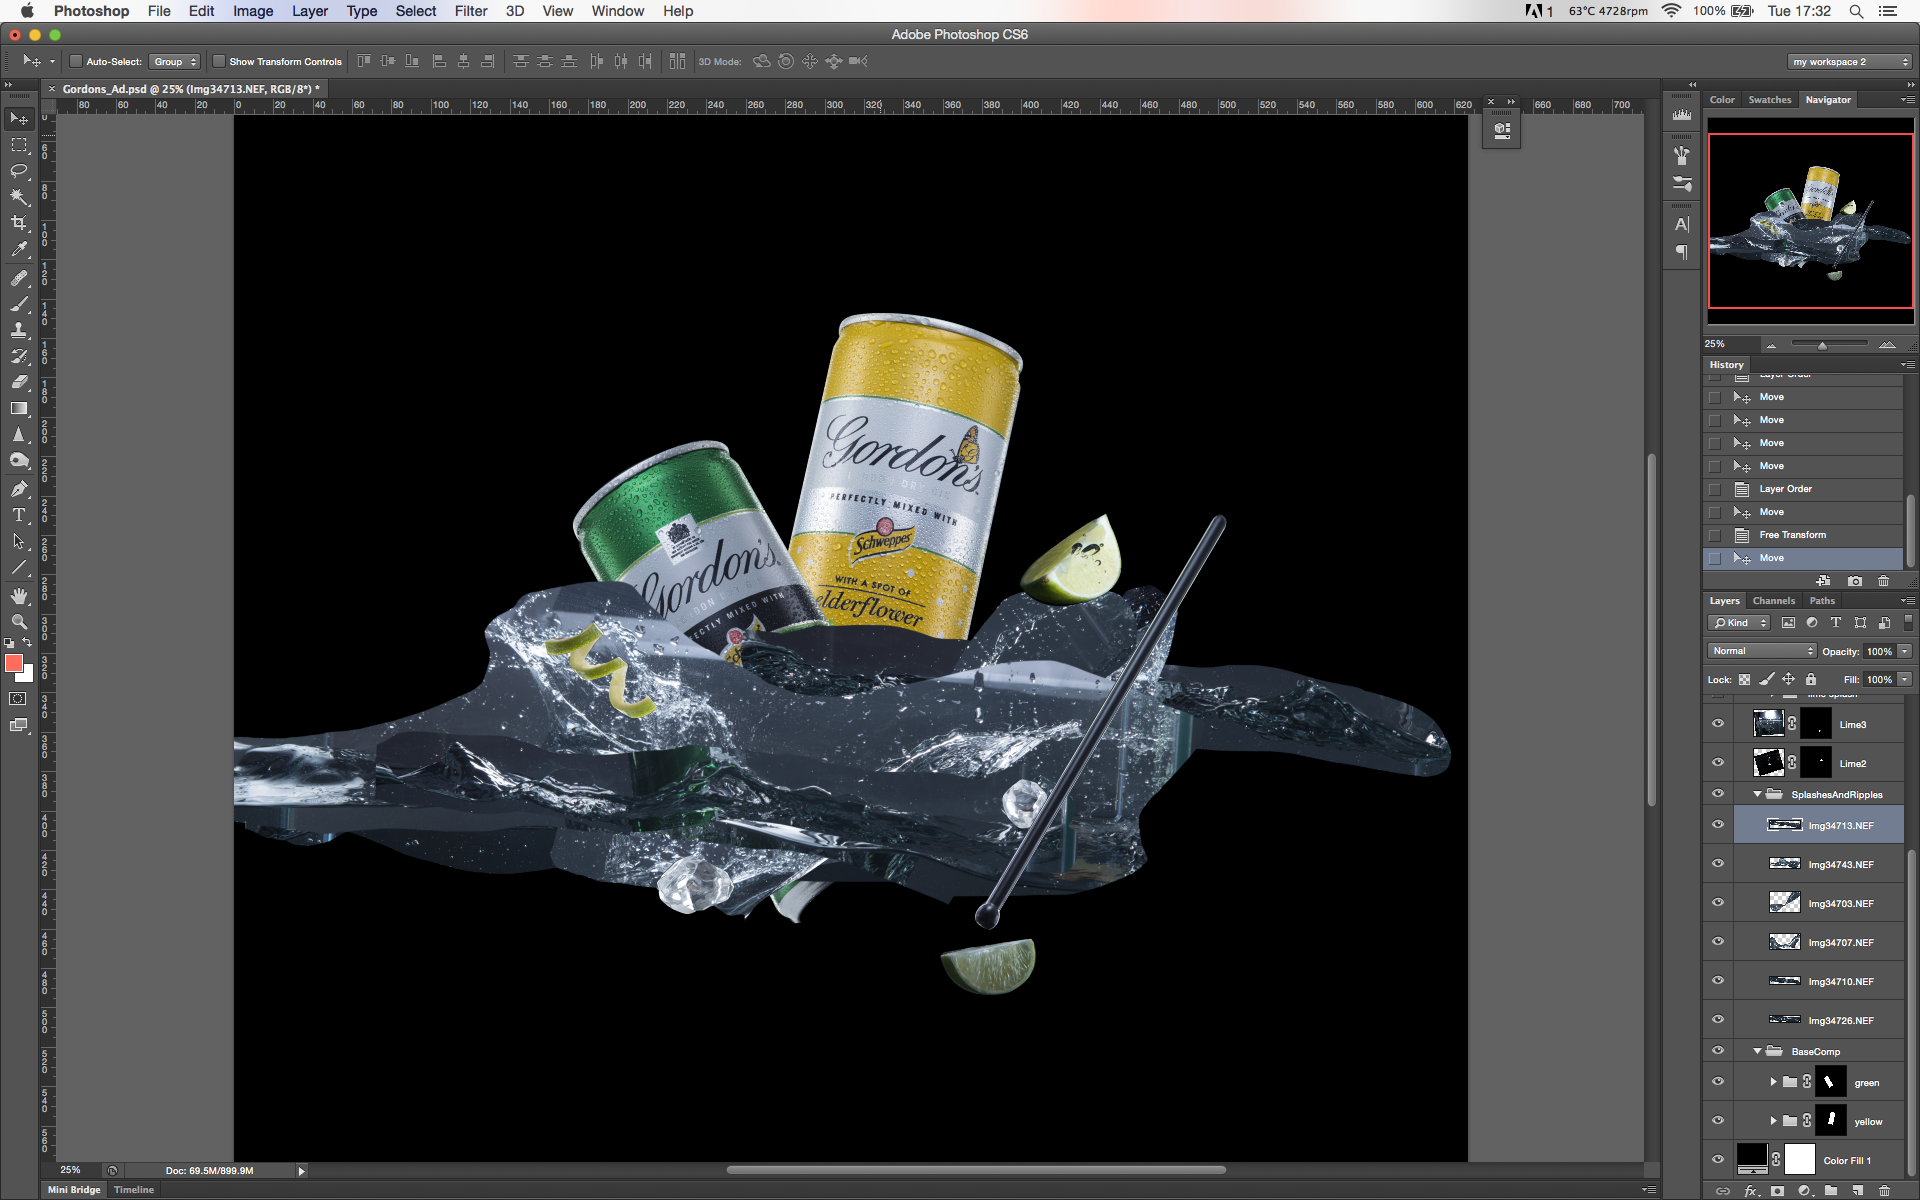Select the Gradient tool

pyautogui.click(x=19, y=408)
